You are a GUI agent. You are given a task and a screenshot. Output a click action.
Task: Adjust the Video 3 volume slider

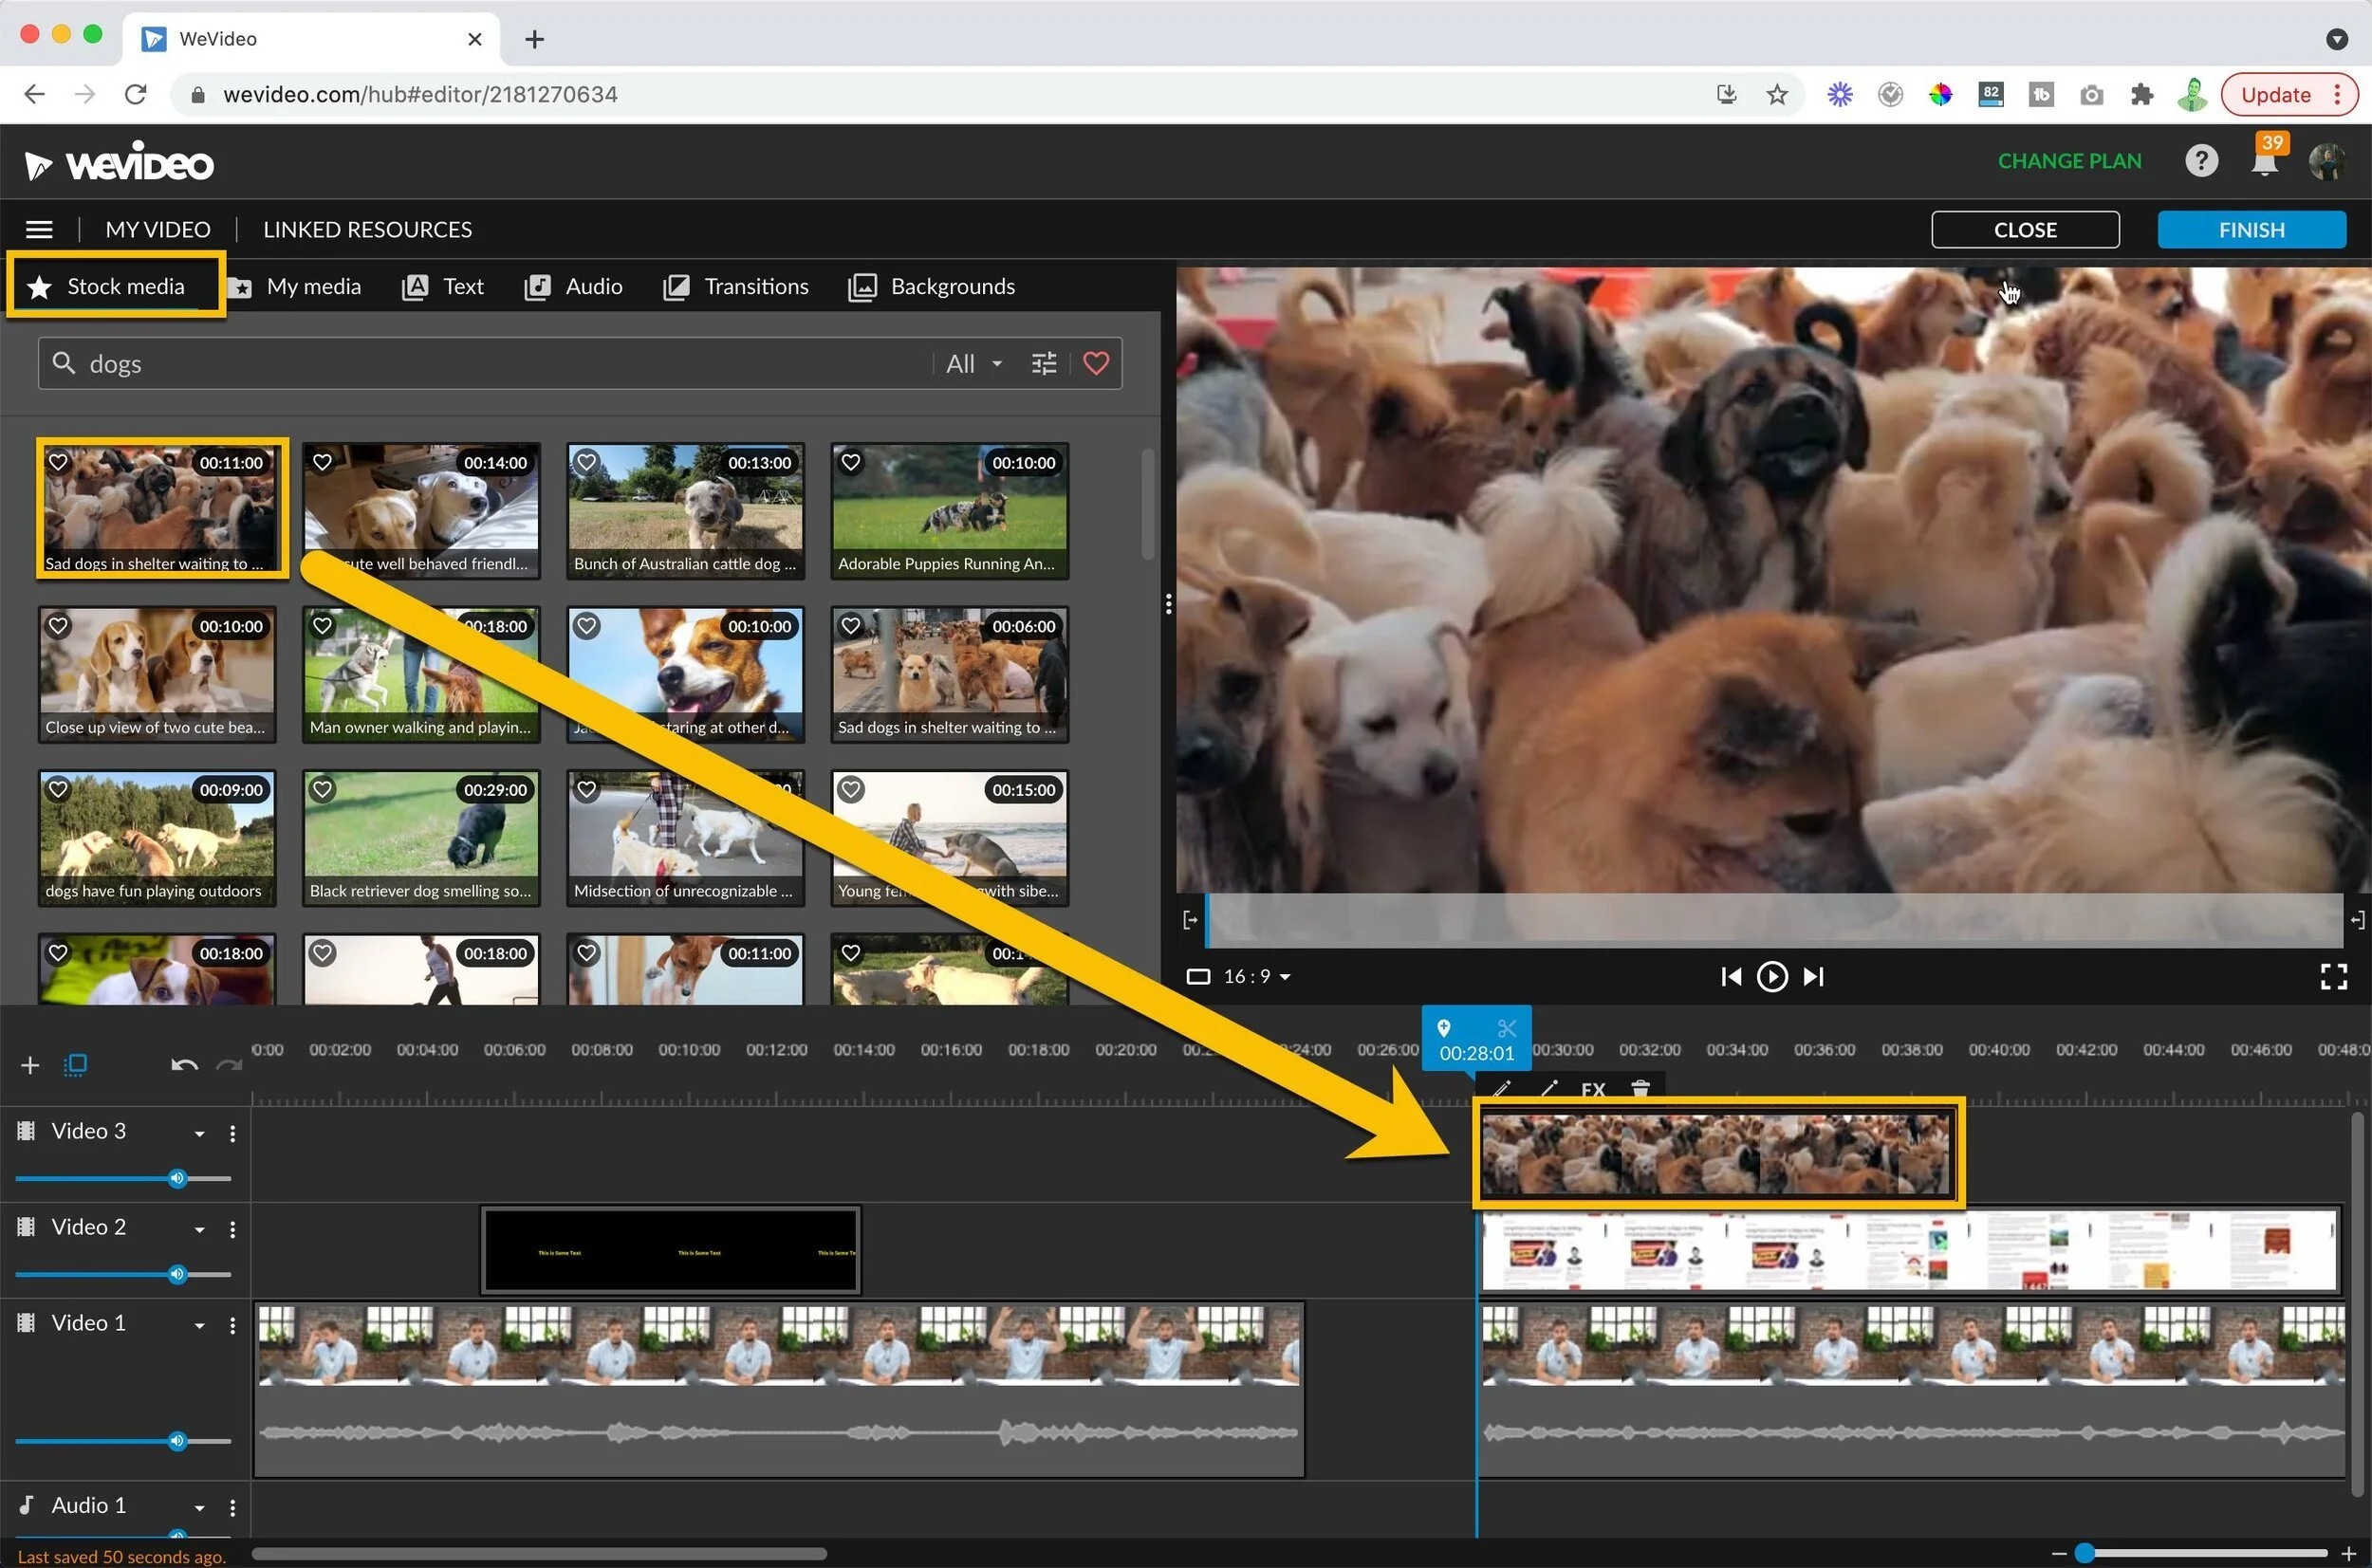[177, 1178]
